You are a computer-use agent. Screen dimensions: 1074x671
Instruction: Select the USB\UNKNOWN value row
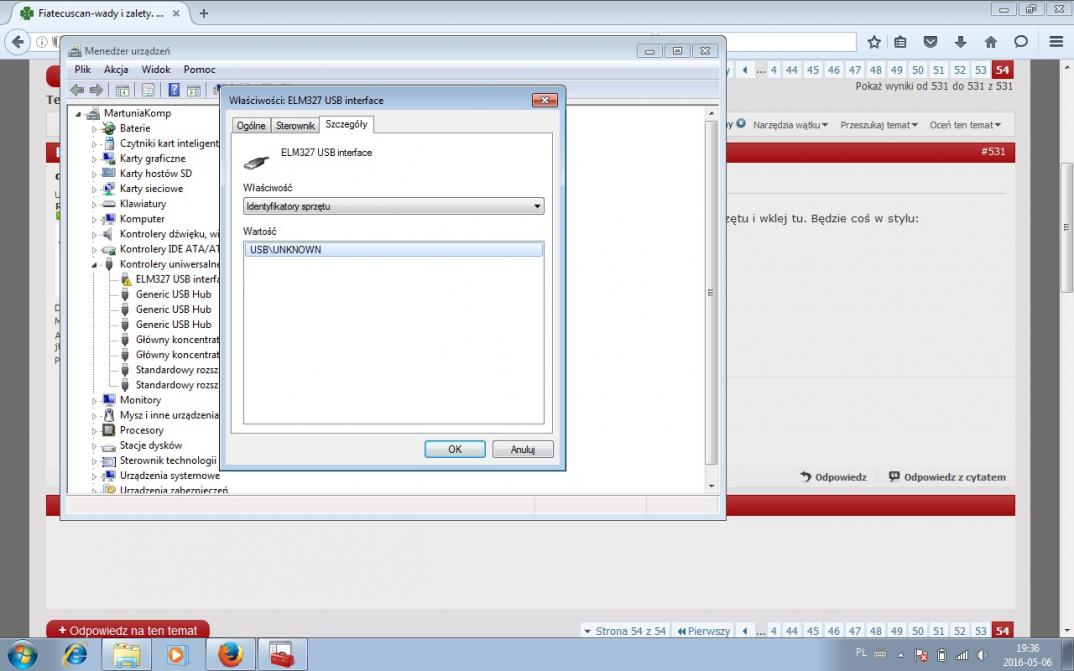[x=394, y=250]
